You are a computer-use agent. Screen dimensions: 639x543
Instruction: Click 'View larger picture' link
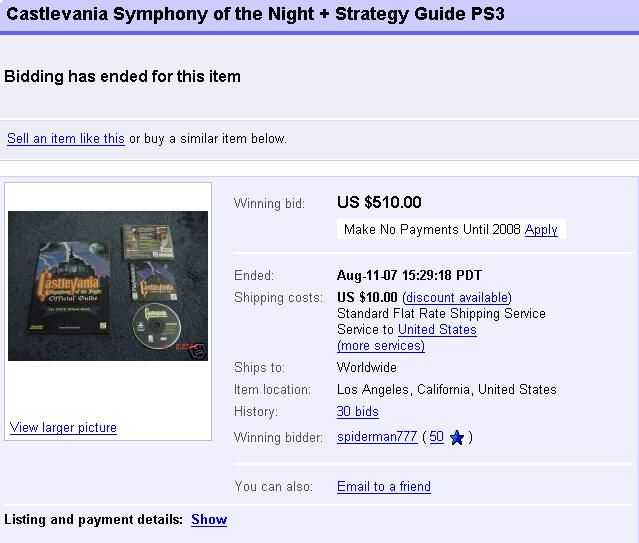pyautogui.click(x=63, y=427)
